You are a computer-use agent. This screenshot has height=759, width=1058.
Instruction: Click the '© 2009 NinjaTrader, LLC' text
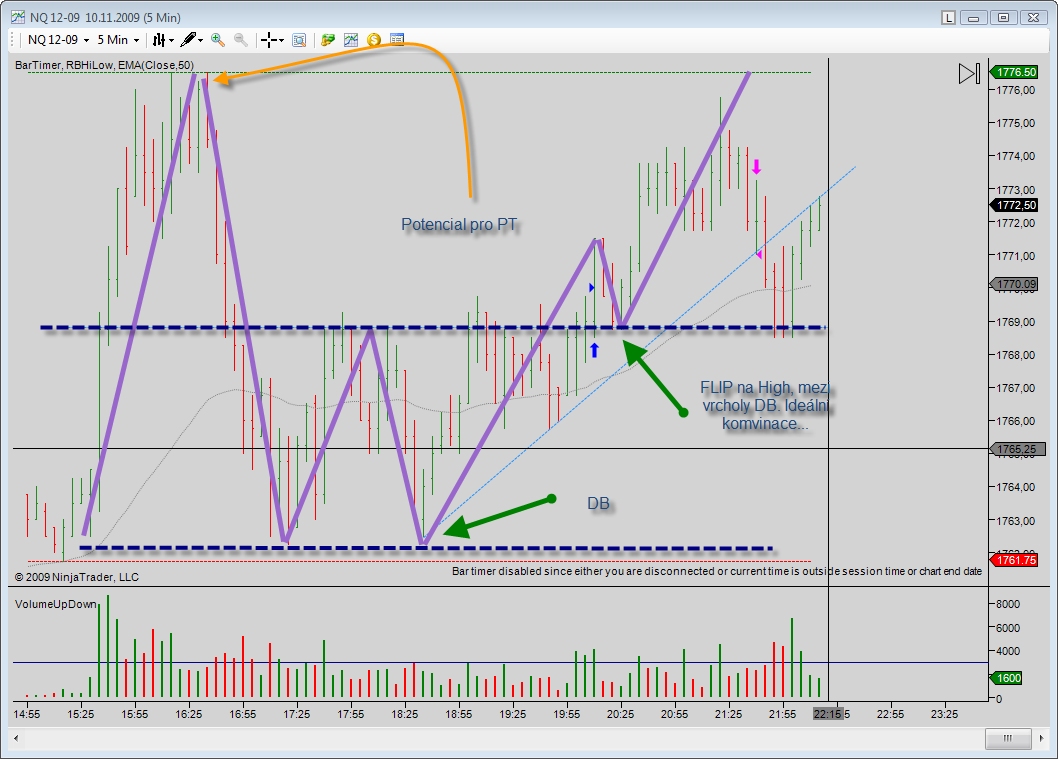point(77,577)
